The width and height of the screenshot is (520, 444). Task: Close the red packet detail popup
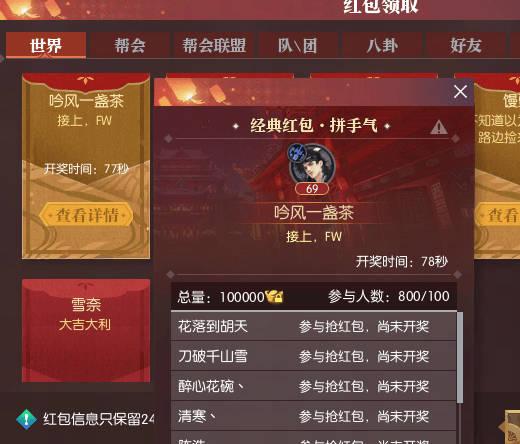(460, 91)
